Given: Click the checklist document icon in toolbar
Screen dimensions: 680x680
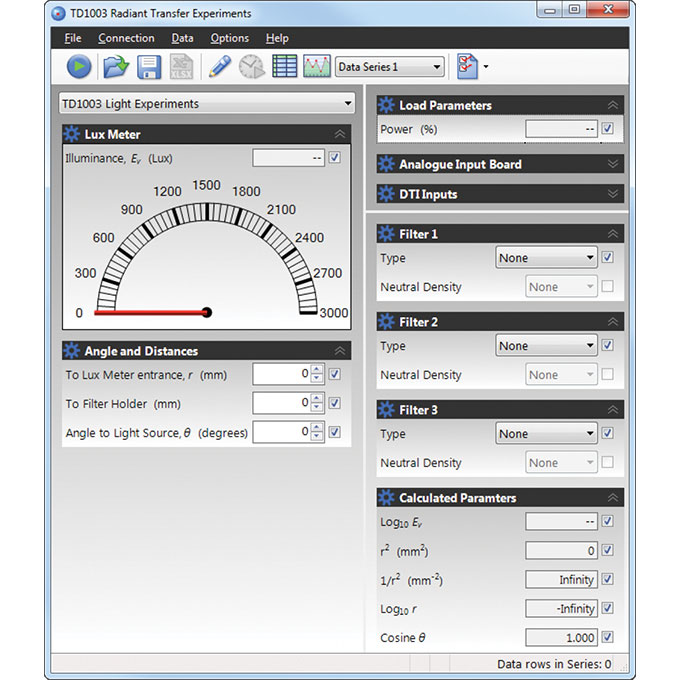Looking at the screenshot, I should [468, 66].
